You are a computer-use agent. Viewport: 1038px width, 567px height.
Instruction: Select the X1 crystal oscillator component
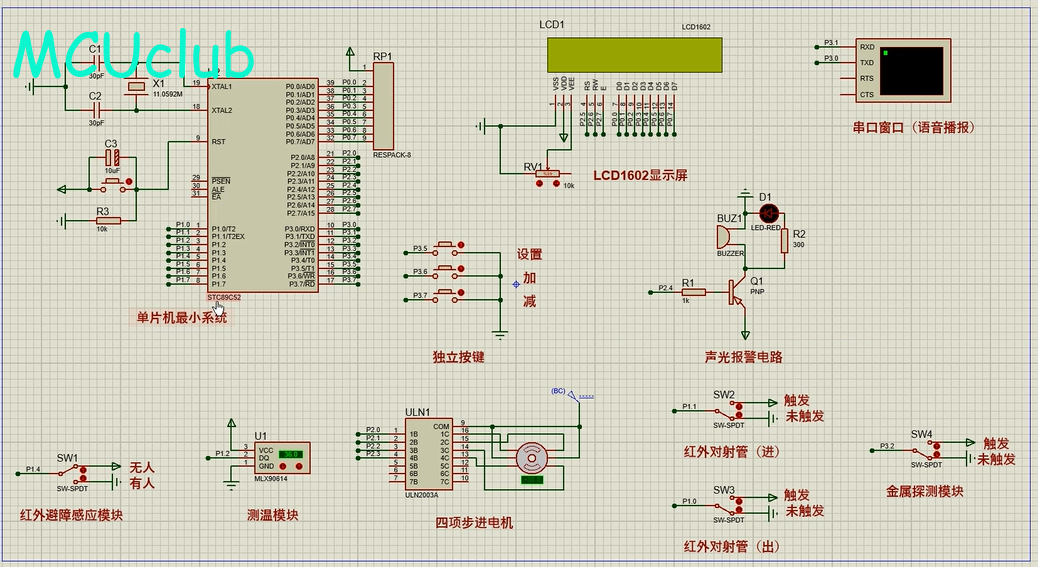click(x=137, y=91)
